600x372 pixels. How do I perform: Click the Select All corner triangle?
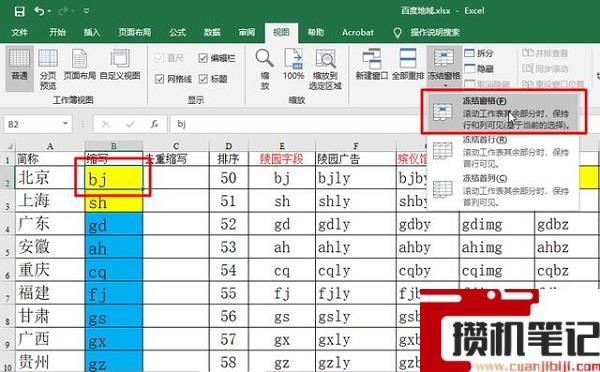click(x=10, y=146)
